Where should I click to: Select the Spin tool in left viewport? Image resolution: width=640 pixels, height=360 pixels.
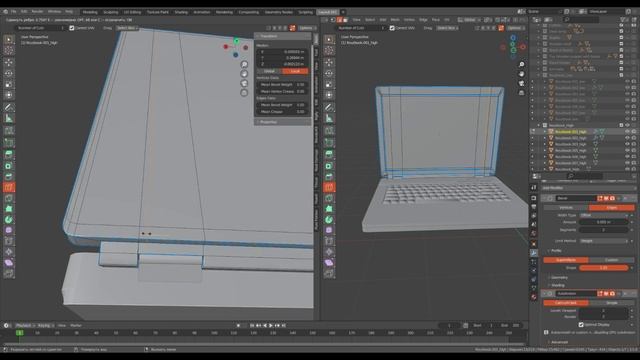pyautogui.click(x=9, y=220)
